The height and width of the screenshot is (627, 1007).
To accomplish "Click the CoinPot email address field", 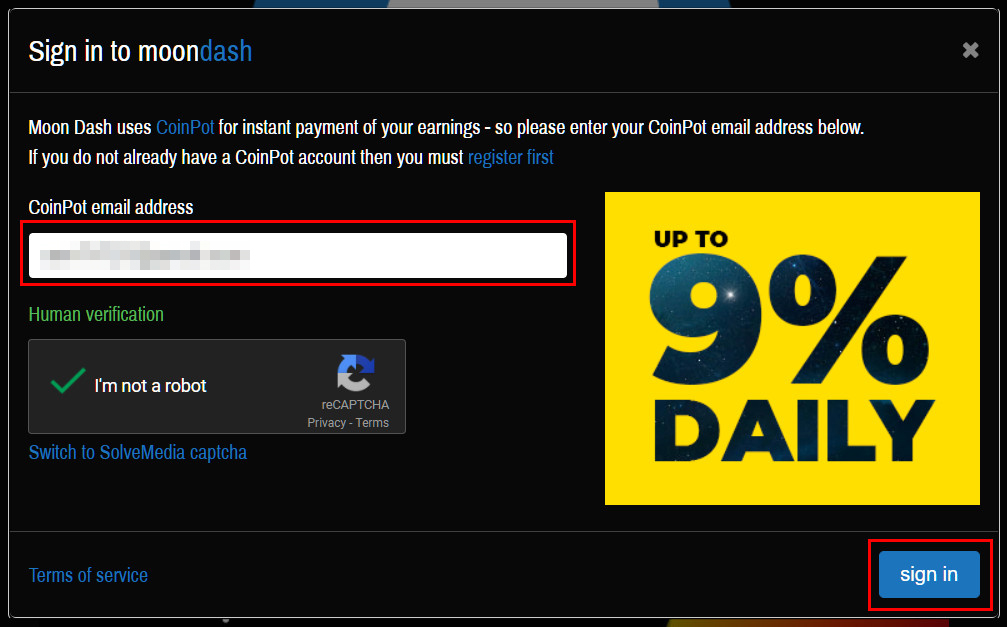I will [298, 255].
